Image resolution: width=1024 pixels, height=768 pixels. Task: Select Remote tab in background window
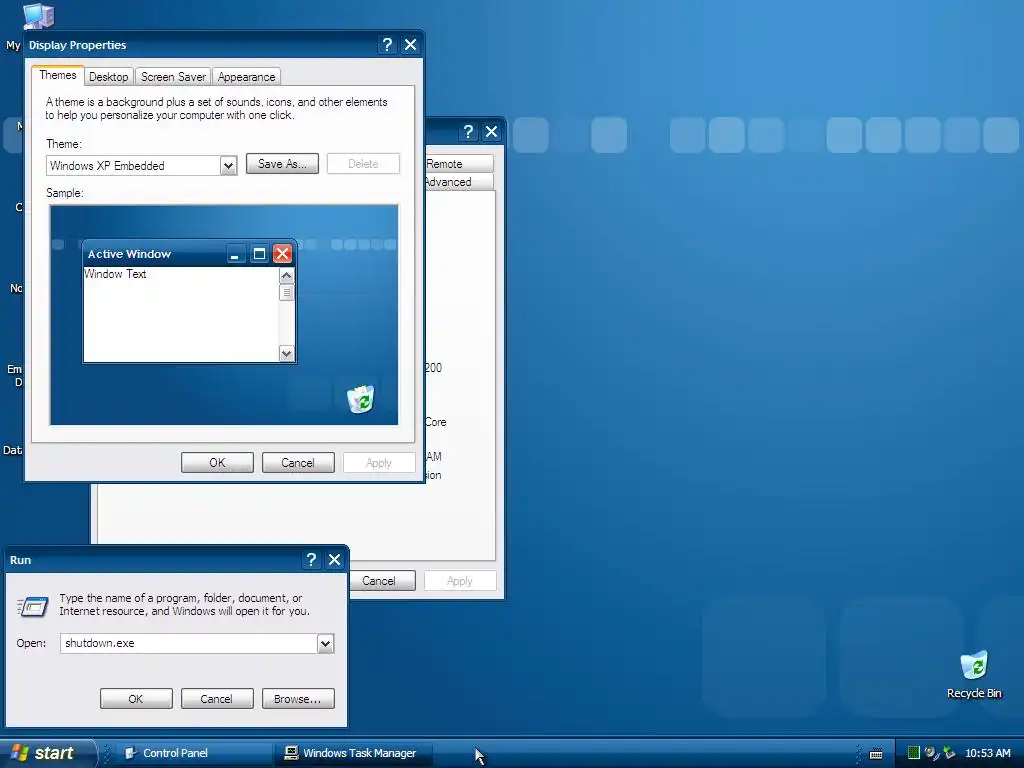tap(458, 164)
